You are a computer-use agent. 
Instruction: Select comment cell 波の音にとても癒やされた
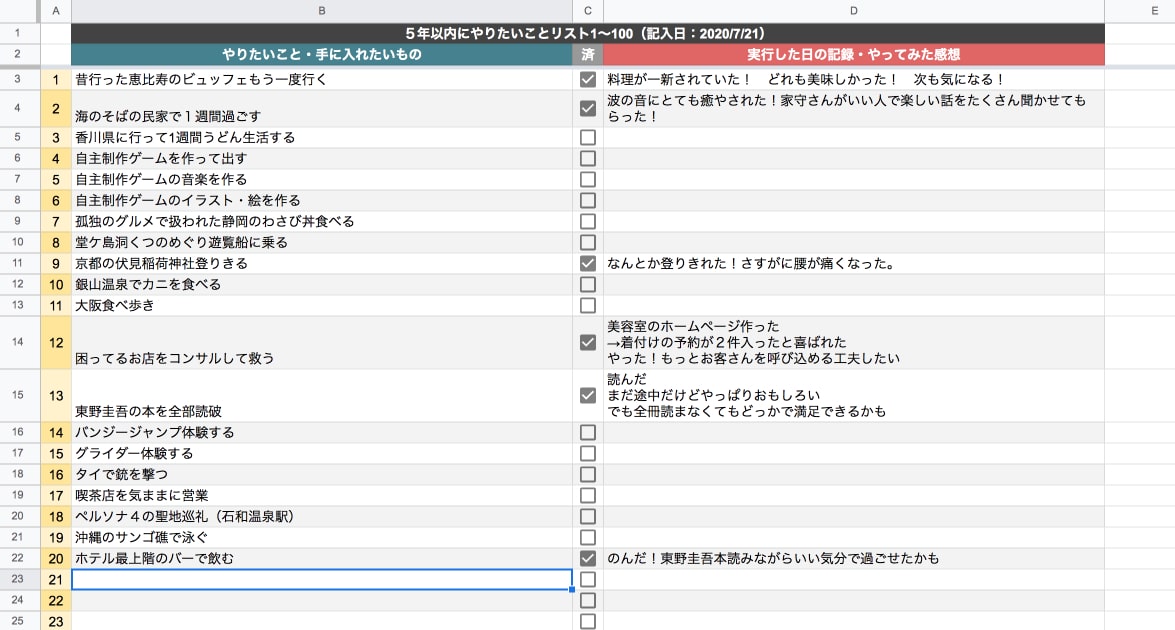(x=854, y=109)
